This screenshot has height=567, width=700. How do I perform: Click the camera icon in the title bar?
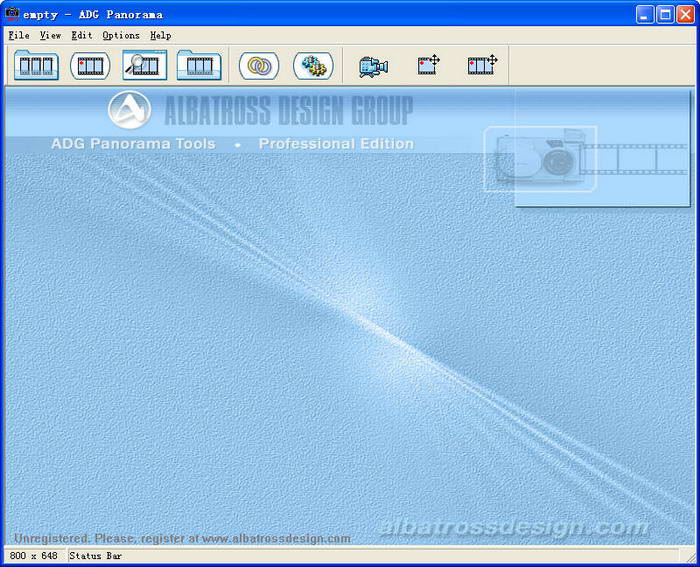tap(12, 13)
